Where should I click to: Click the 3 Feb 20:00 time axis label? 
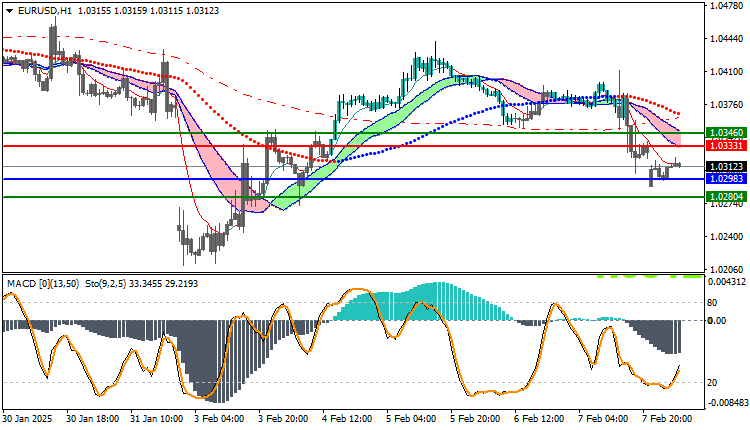click(x=284, y=419)
